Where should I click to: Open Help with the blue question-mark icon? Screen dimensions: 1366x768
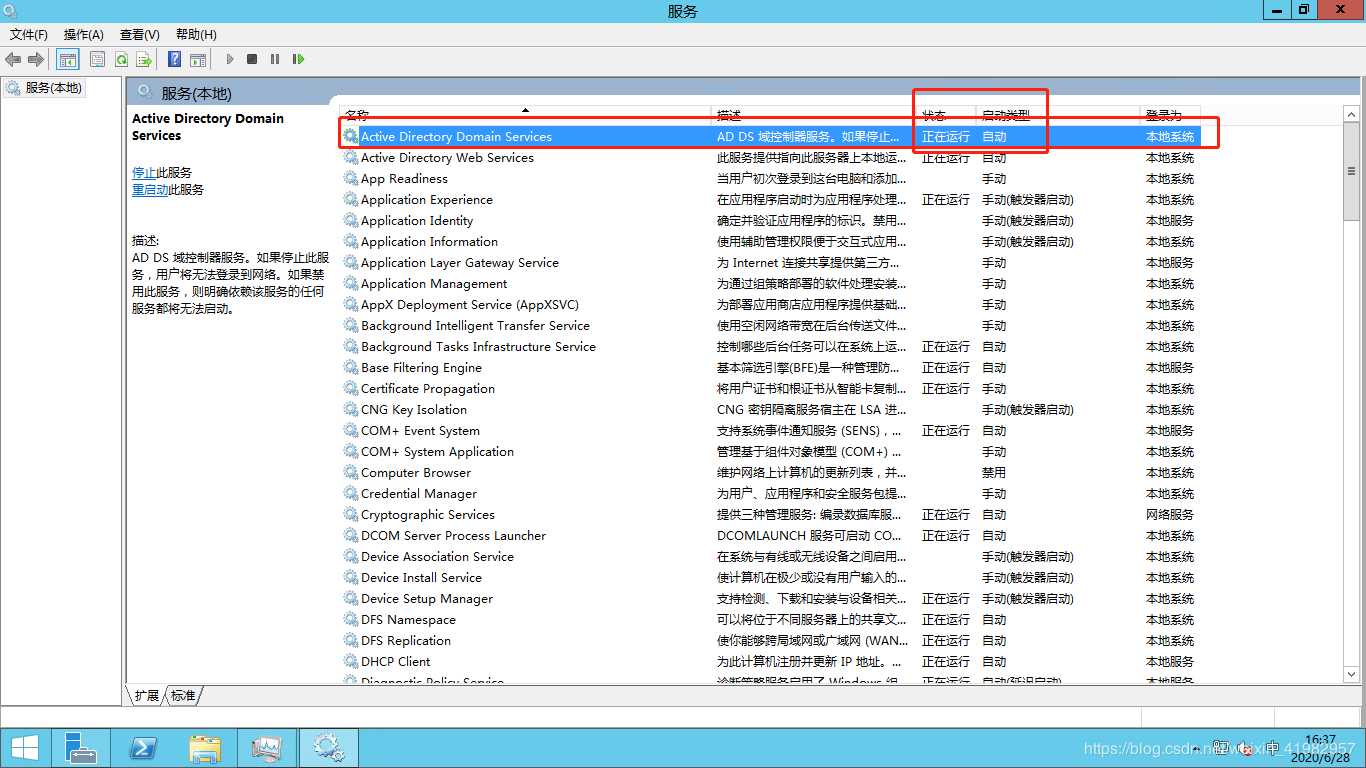(174, 60)
